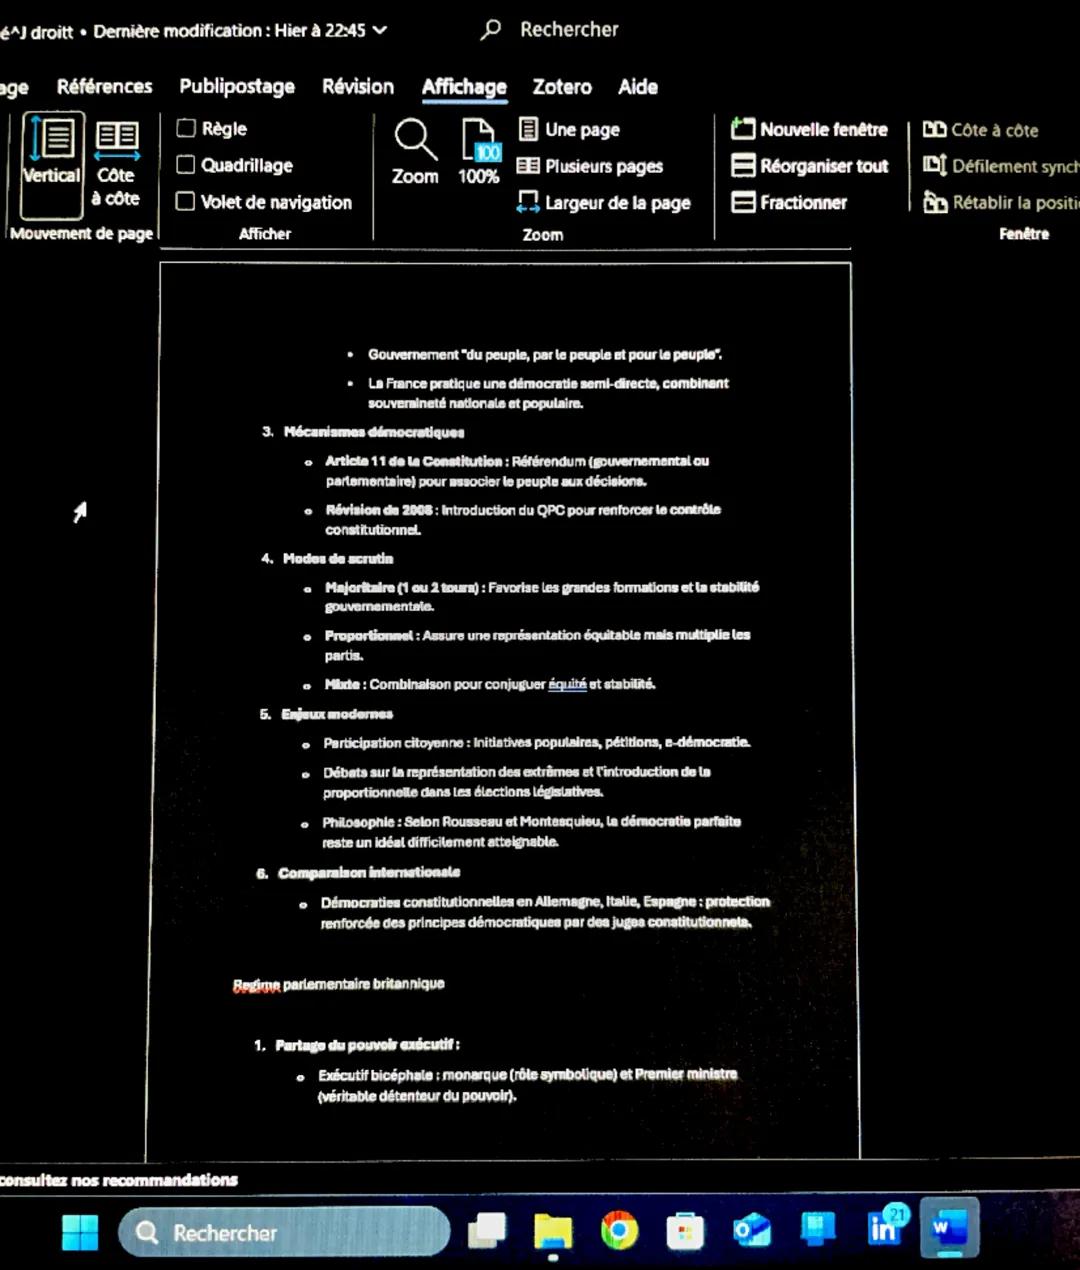
Task: Switch to the Révision tab
Action: (x=357, y=87)
